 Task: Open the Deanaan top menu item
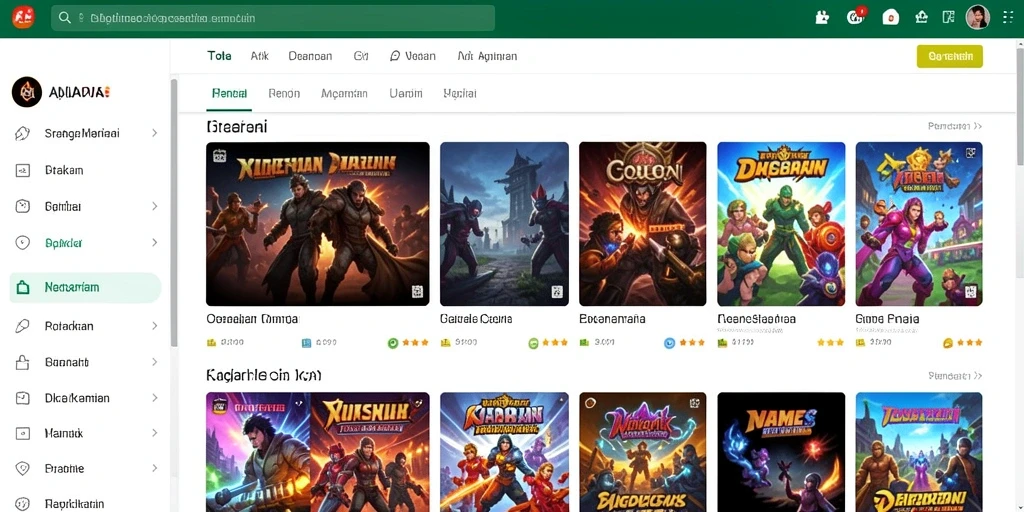pos(310,56)
